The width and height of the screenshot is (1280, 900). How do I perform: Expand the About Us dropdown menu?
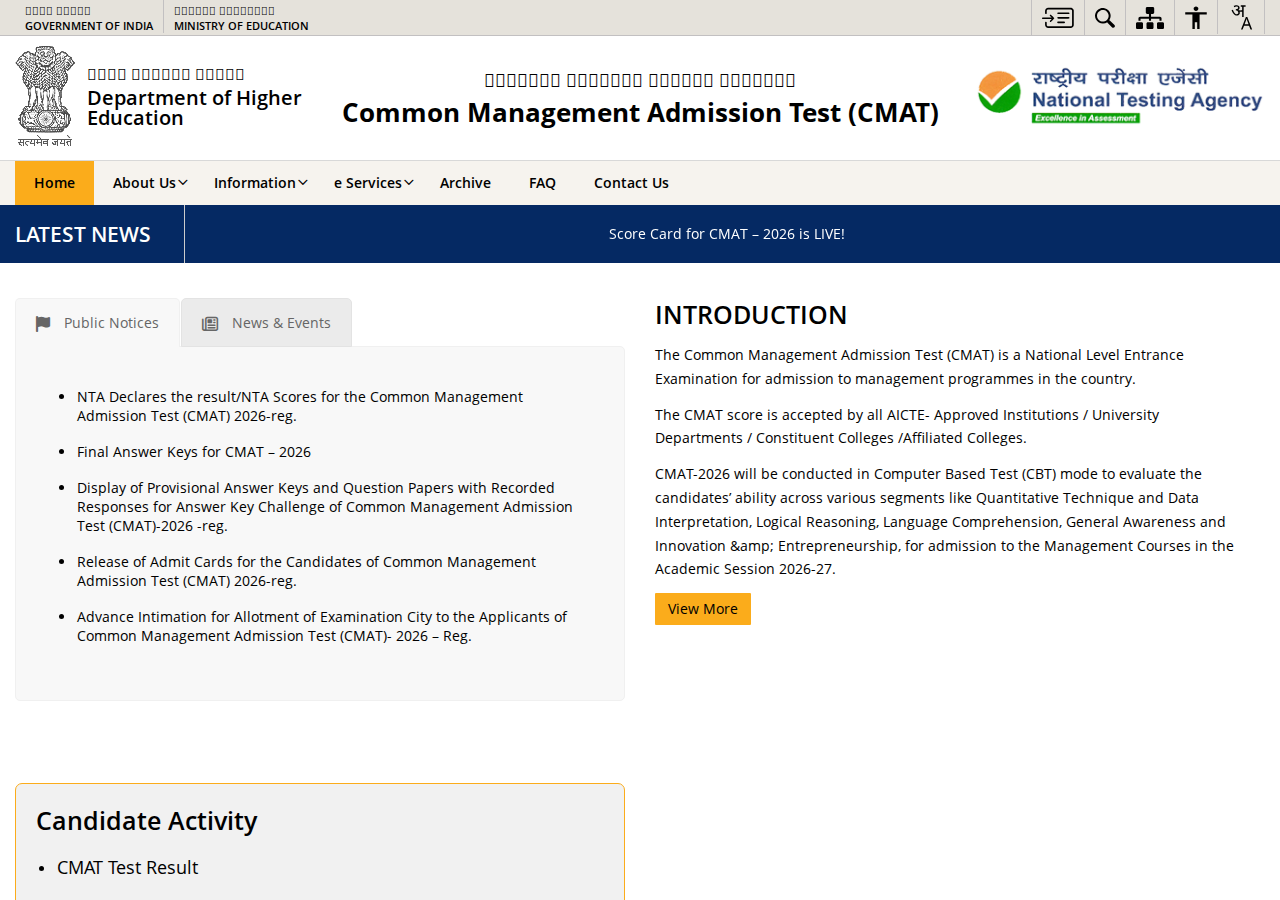coord(150,183)
